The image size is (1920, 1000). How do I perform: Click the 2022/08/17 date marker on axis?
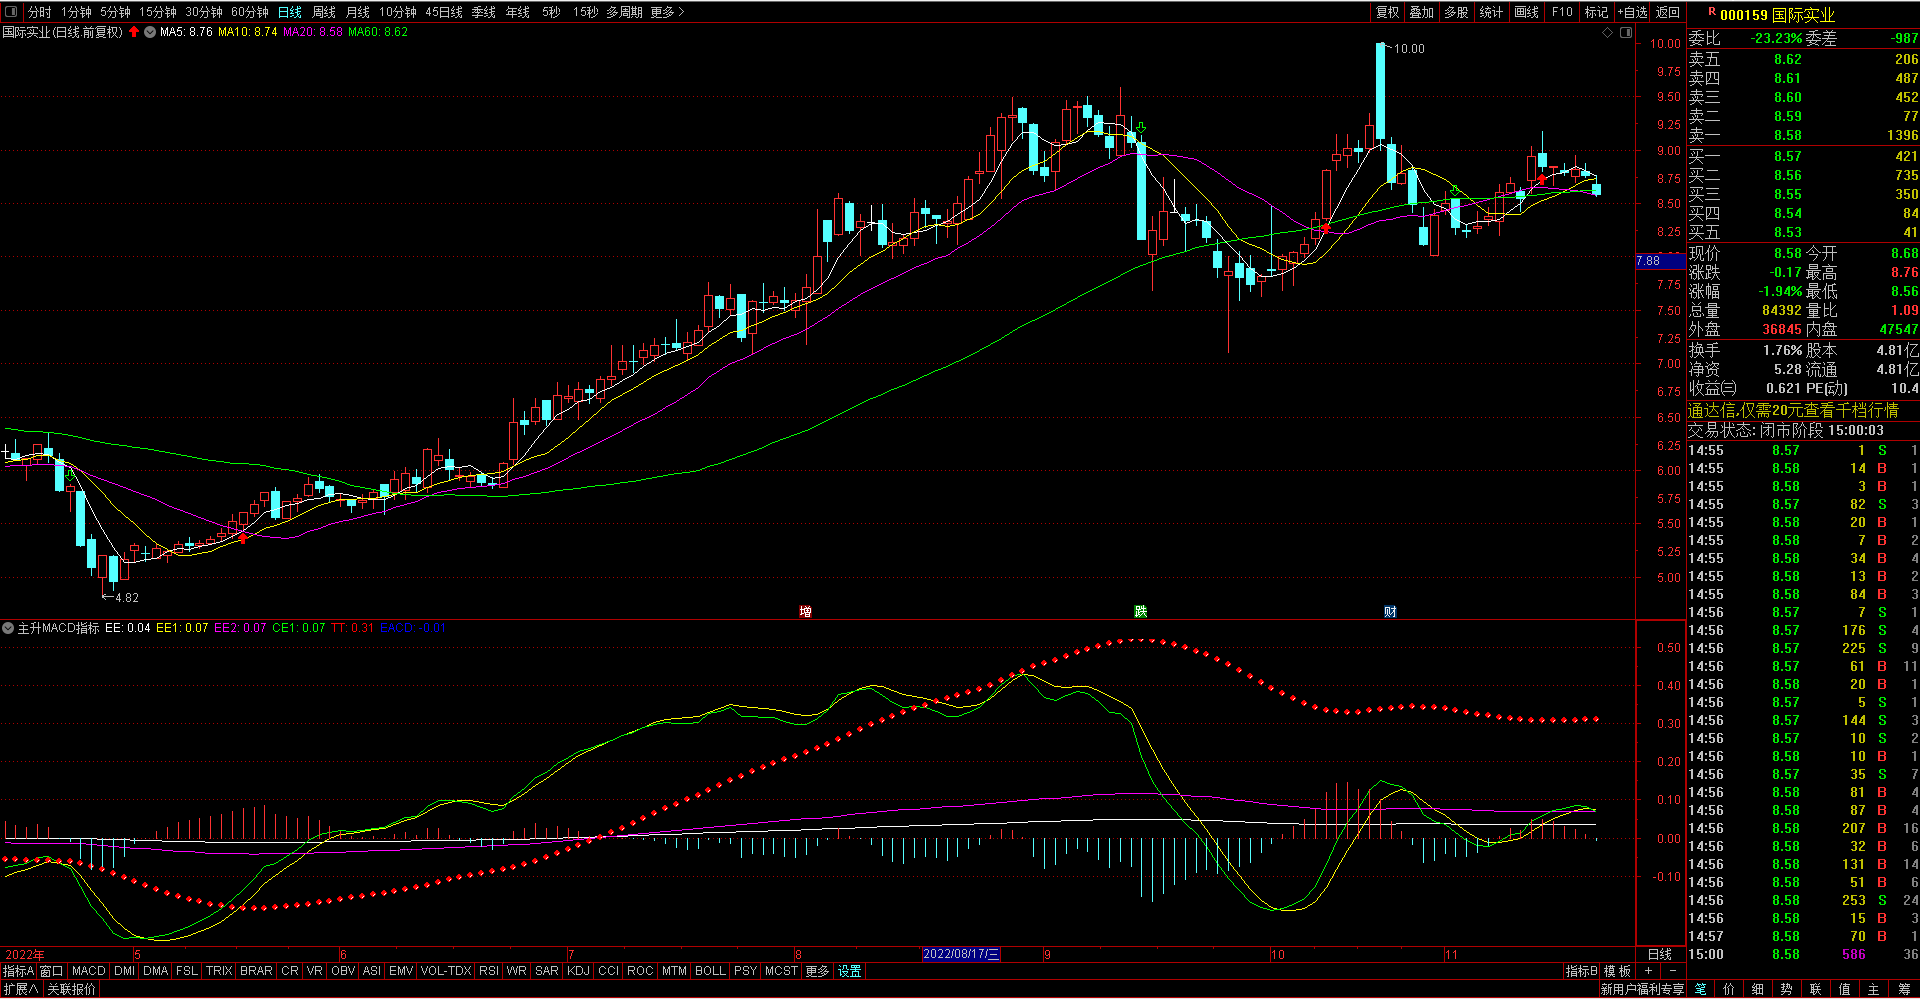(x=961, y=954)
